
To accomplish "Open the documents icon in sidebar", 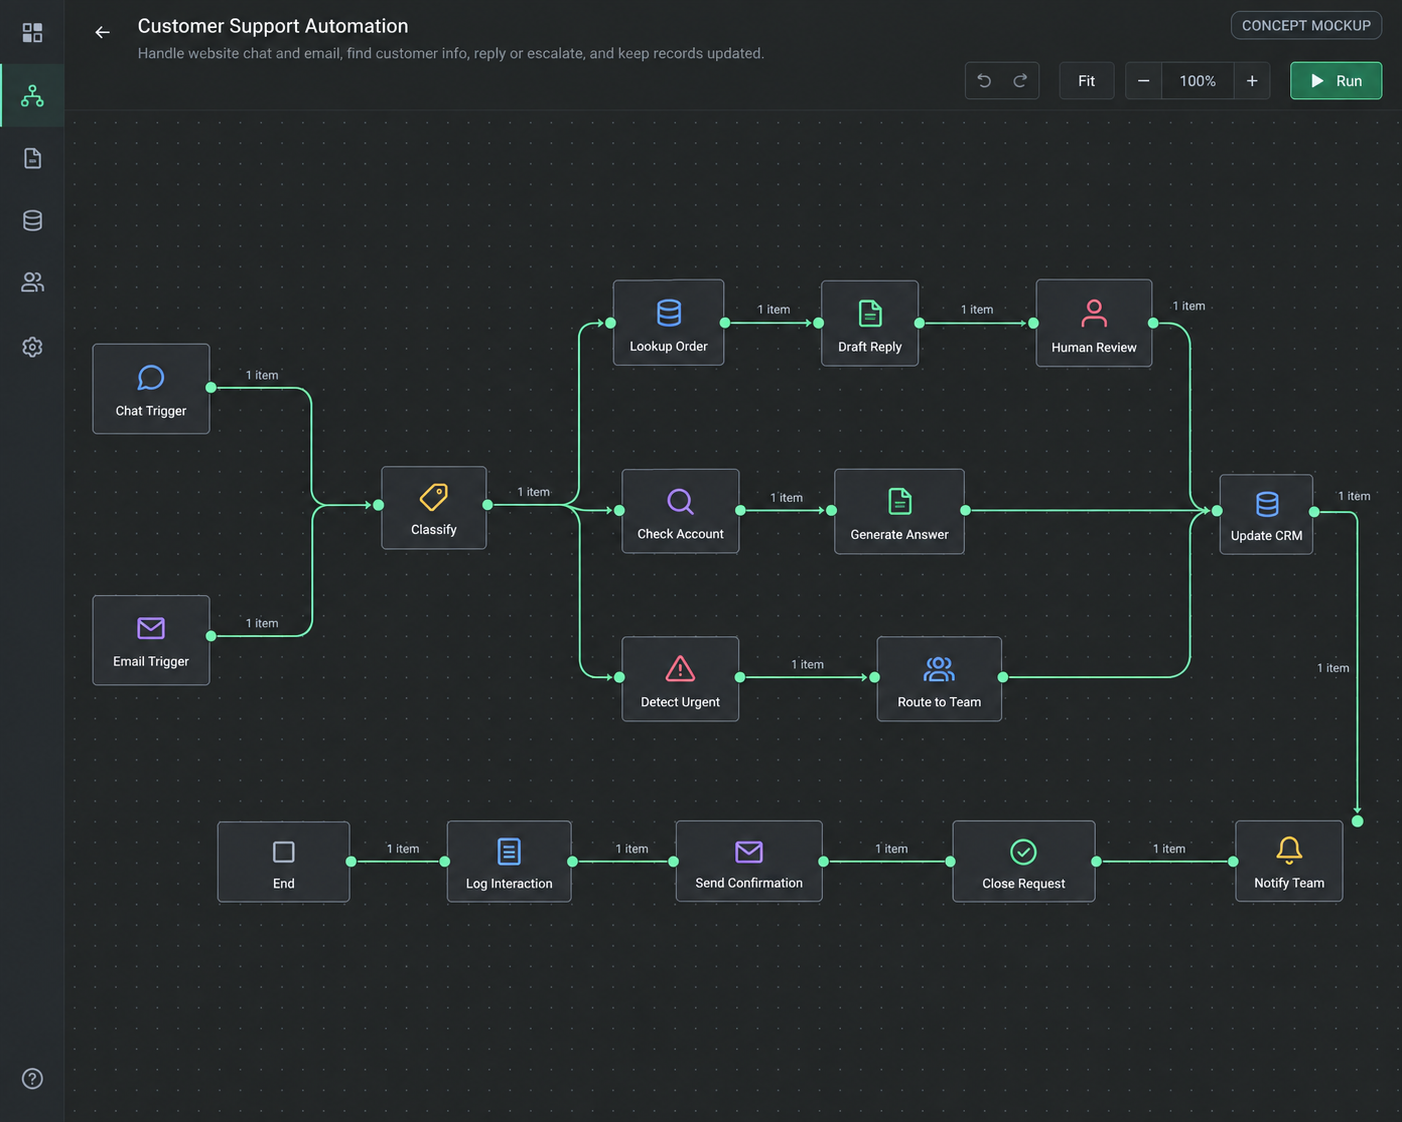I will point(32,158).
